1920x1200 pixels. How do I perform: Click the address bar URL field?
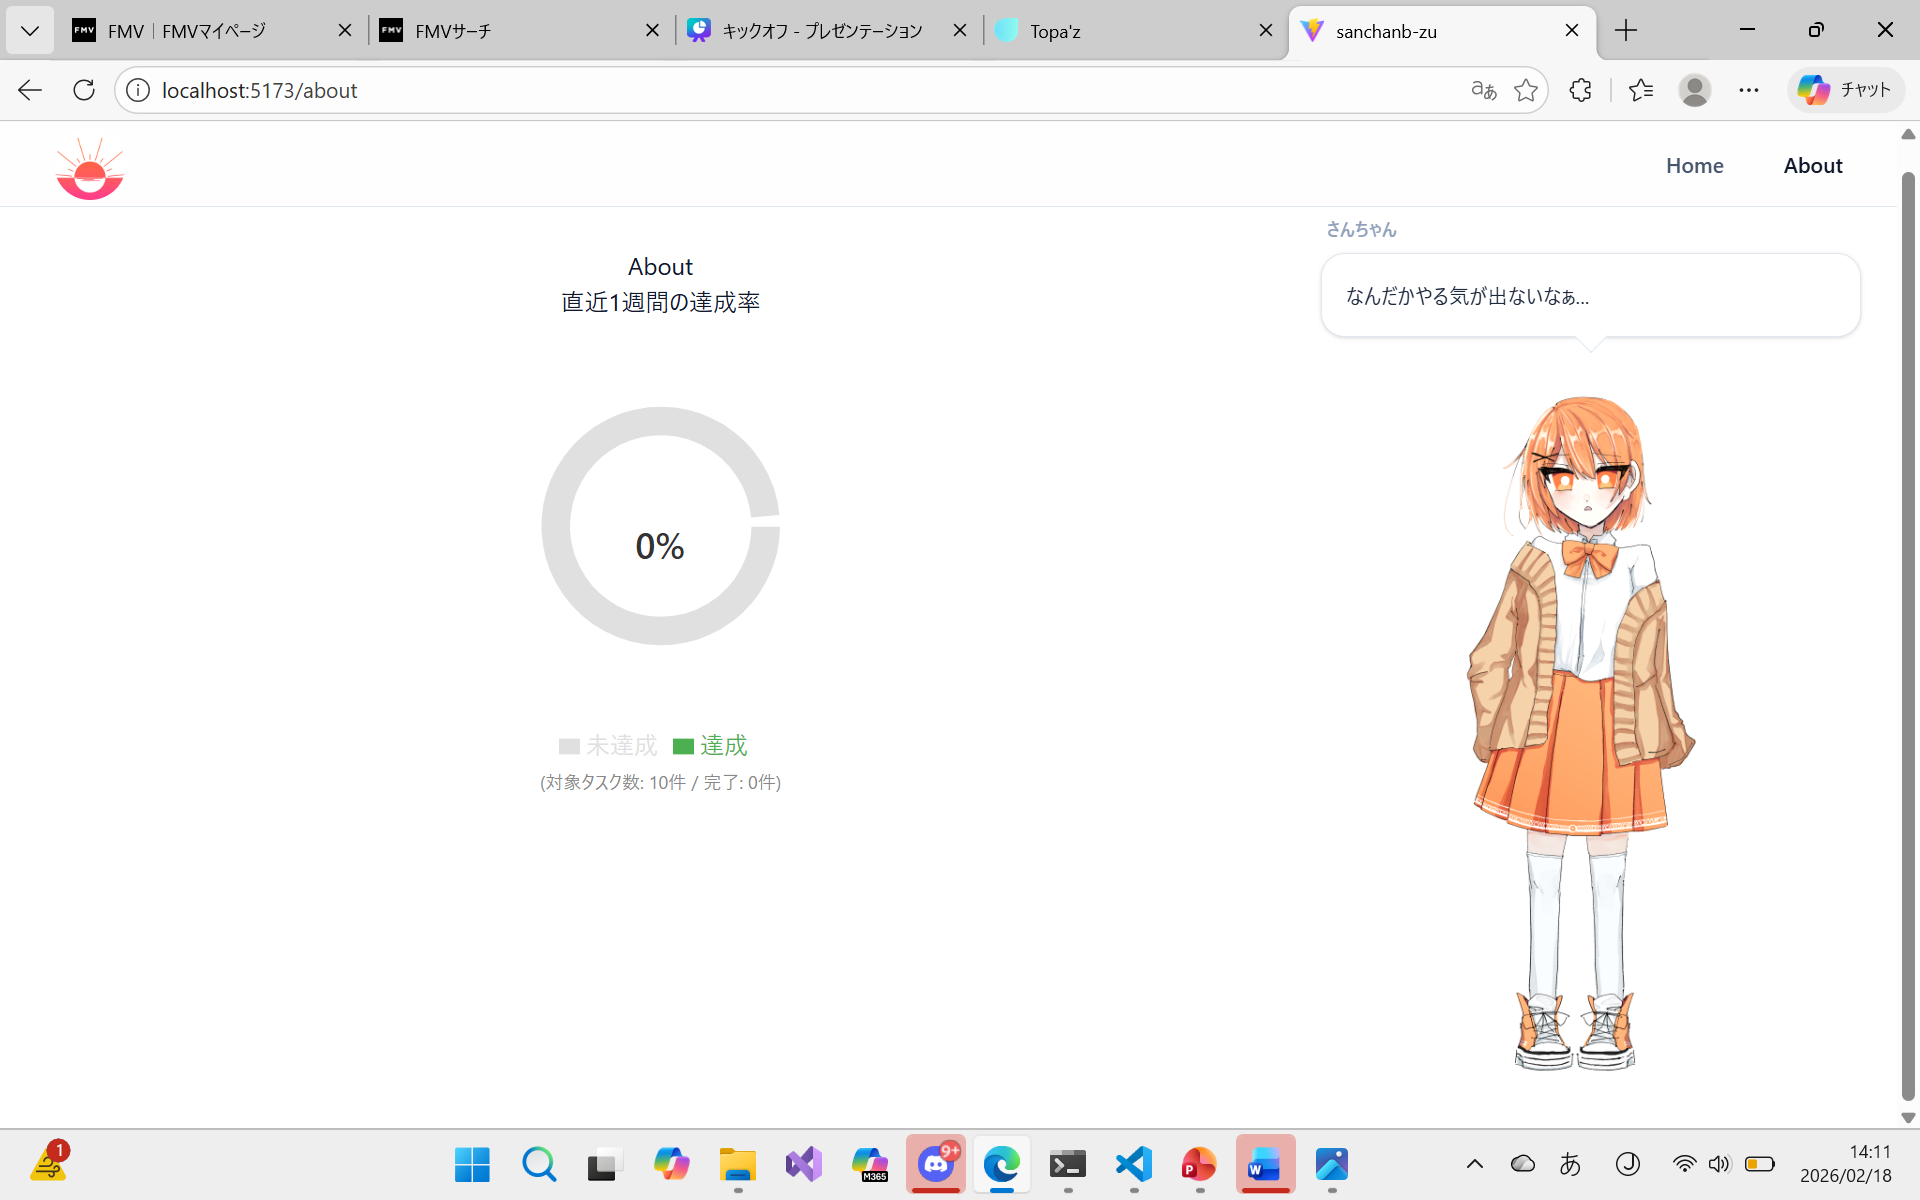pyautogui.click(x=700, y=90)
